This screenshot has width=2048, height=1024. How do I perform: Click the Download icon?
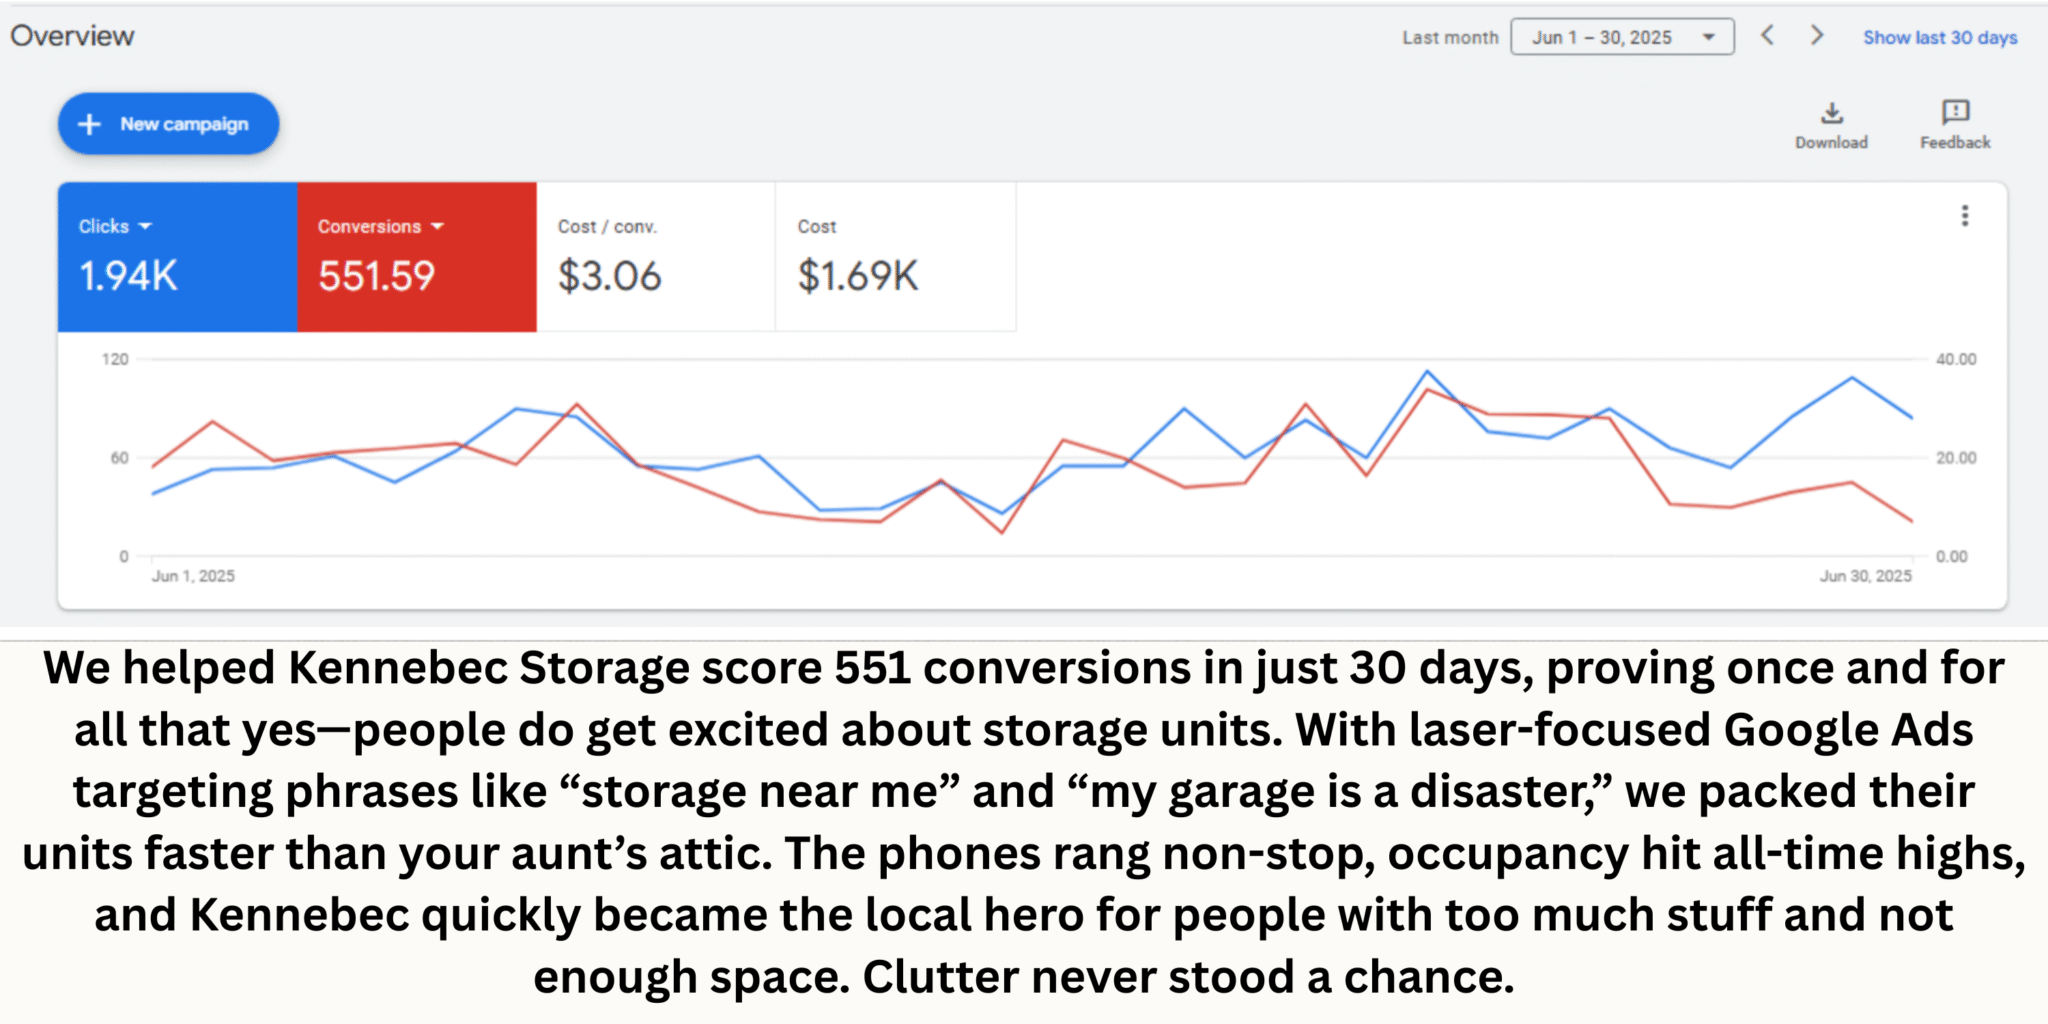pyautogui.click(x=1831, y=112)
